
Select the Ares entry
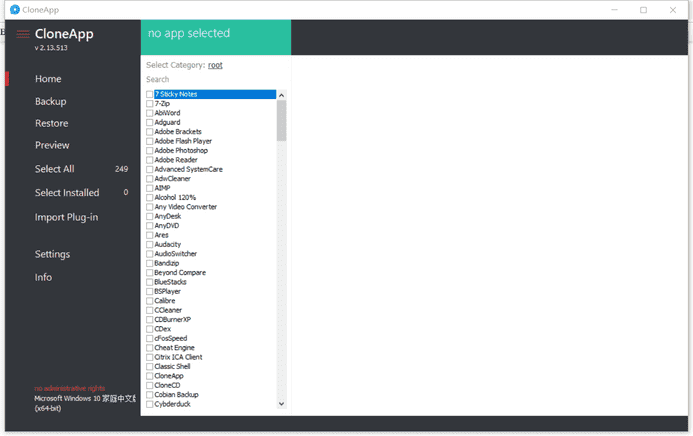161,235
